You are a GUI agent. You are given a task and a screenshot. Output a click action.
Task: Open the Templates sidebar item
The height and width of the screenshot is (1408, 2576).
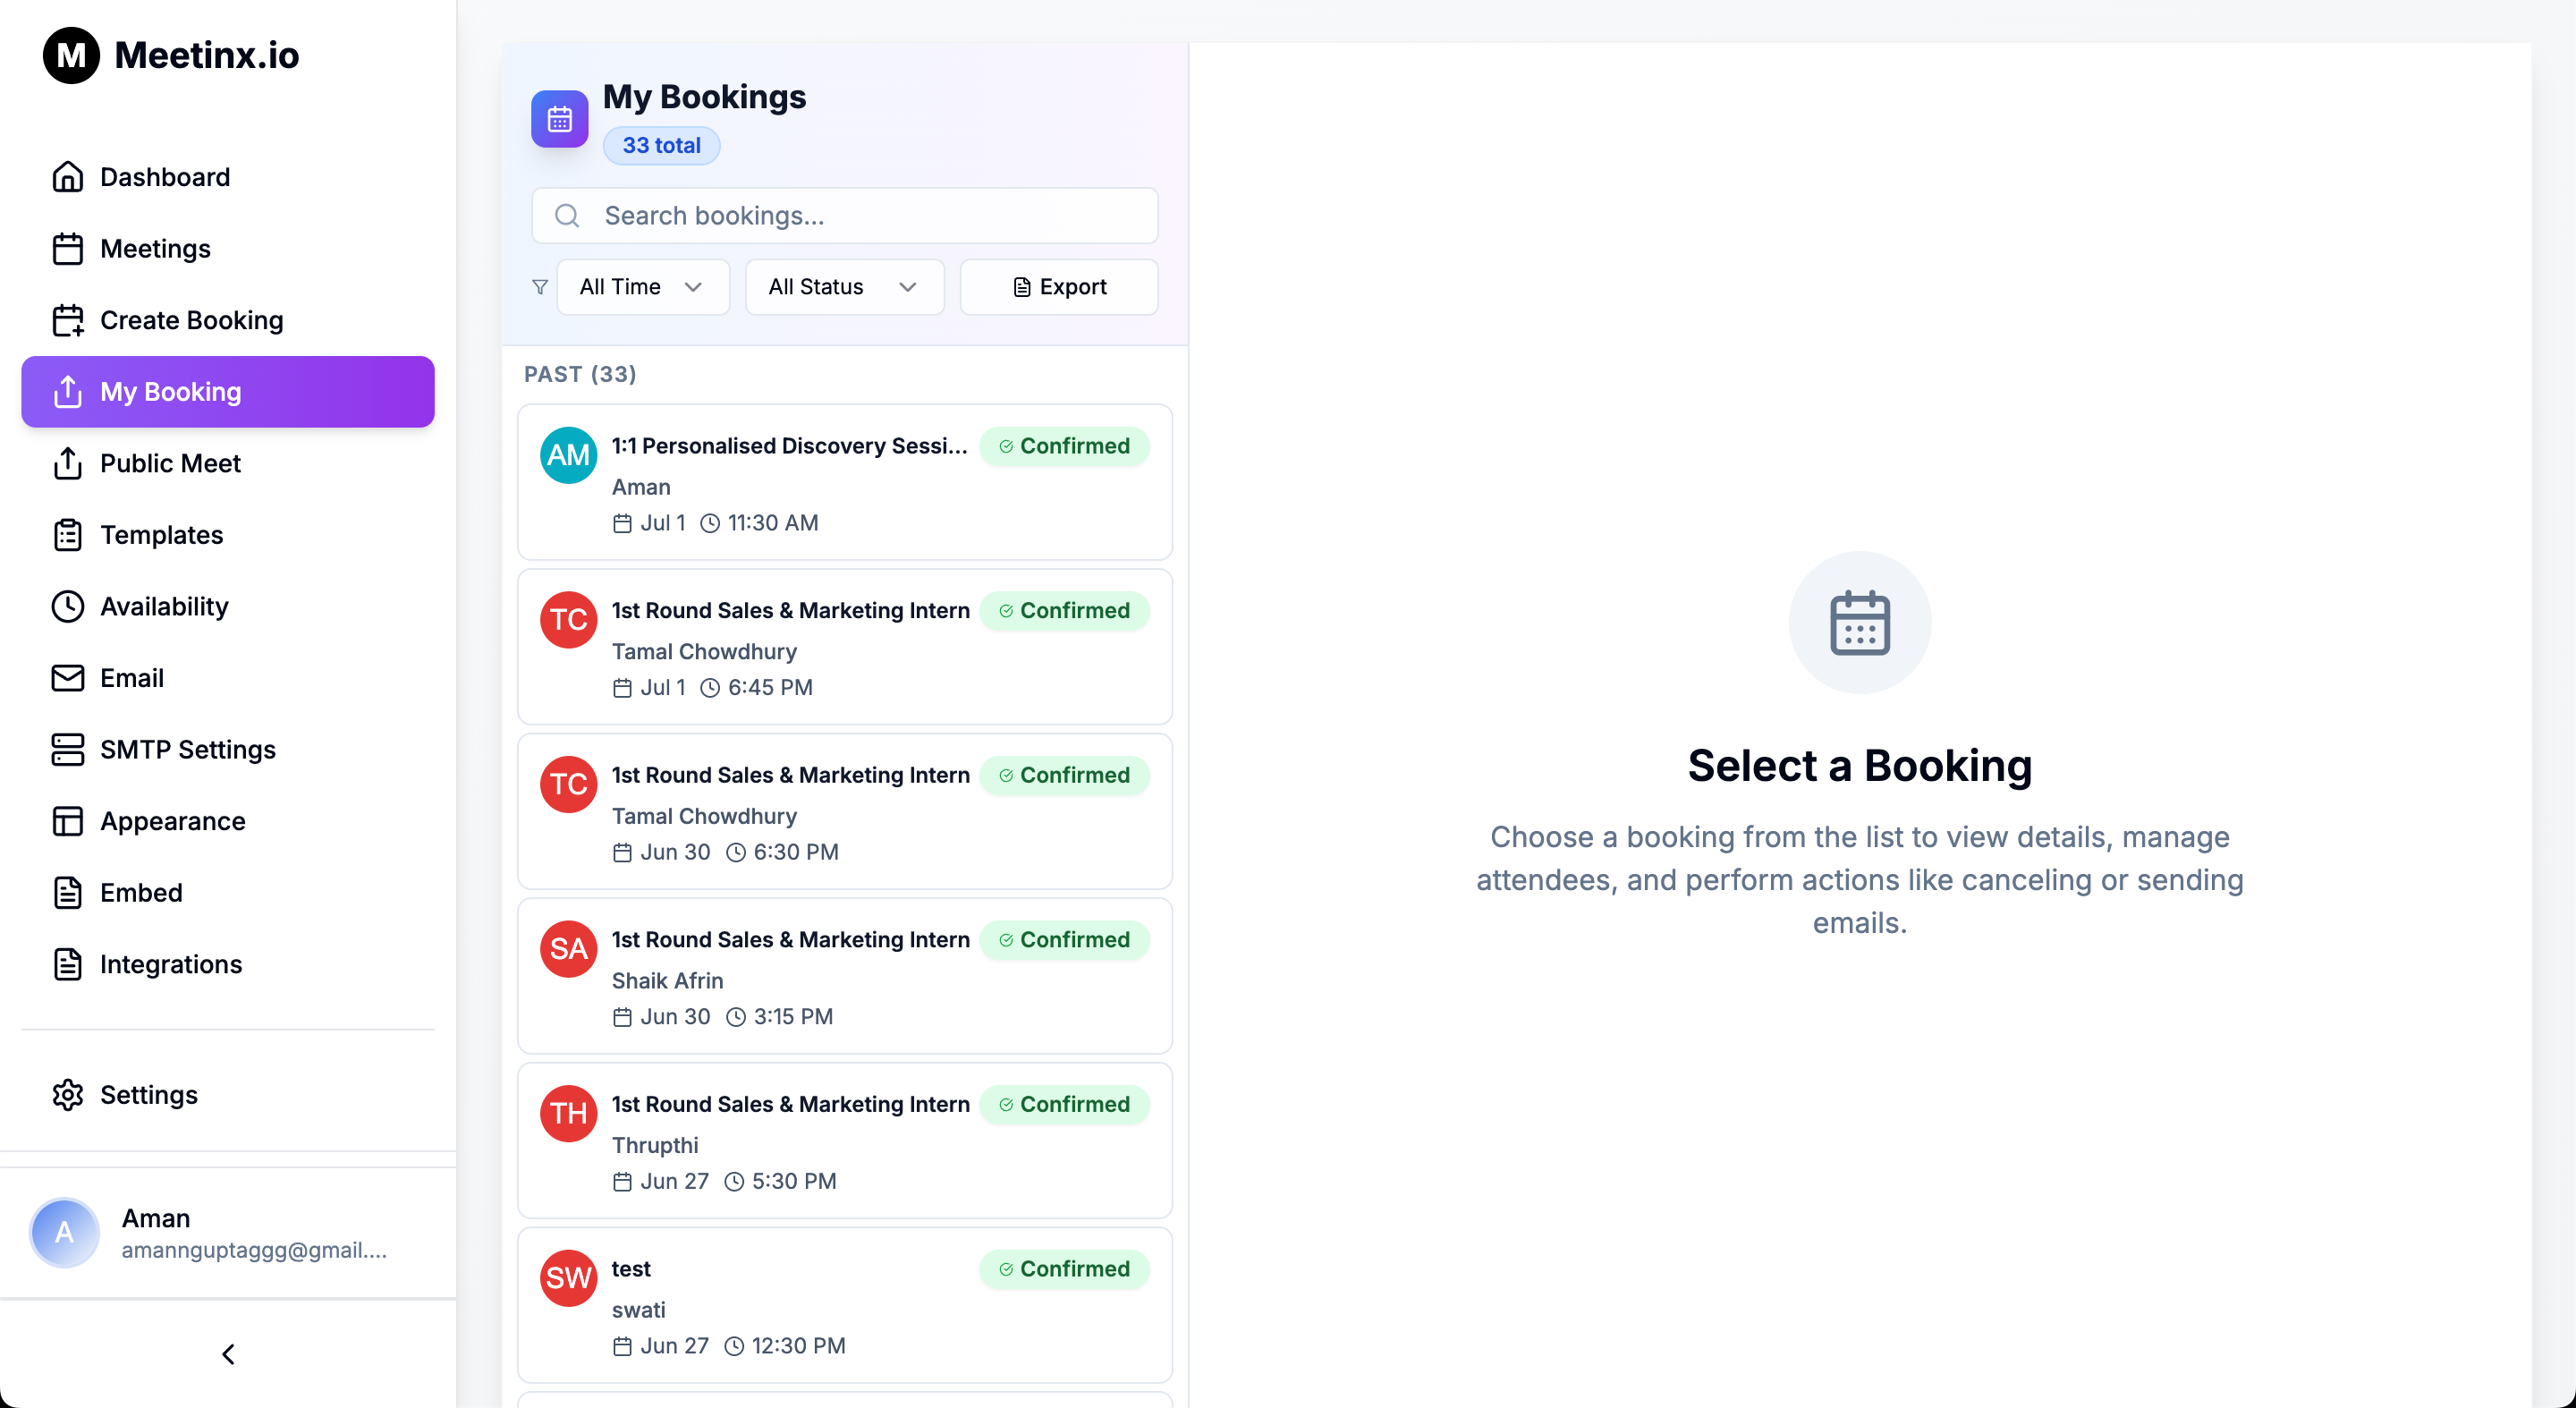pos(161,535)
